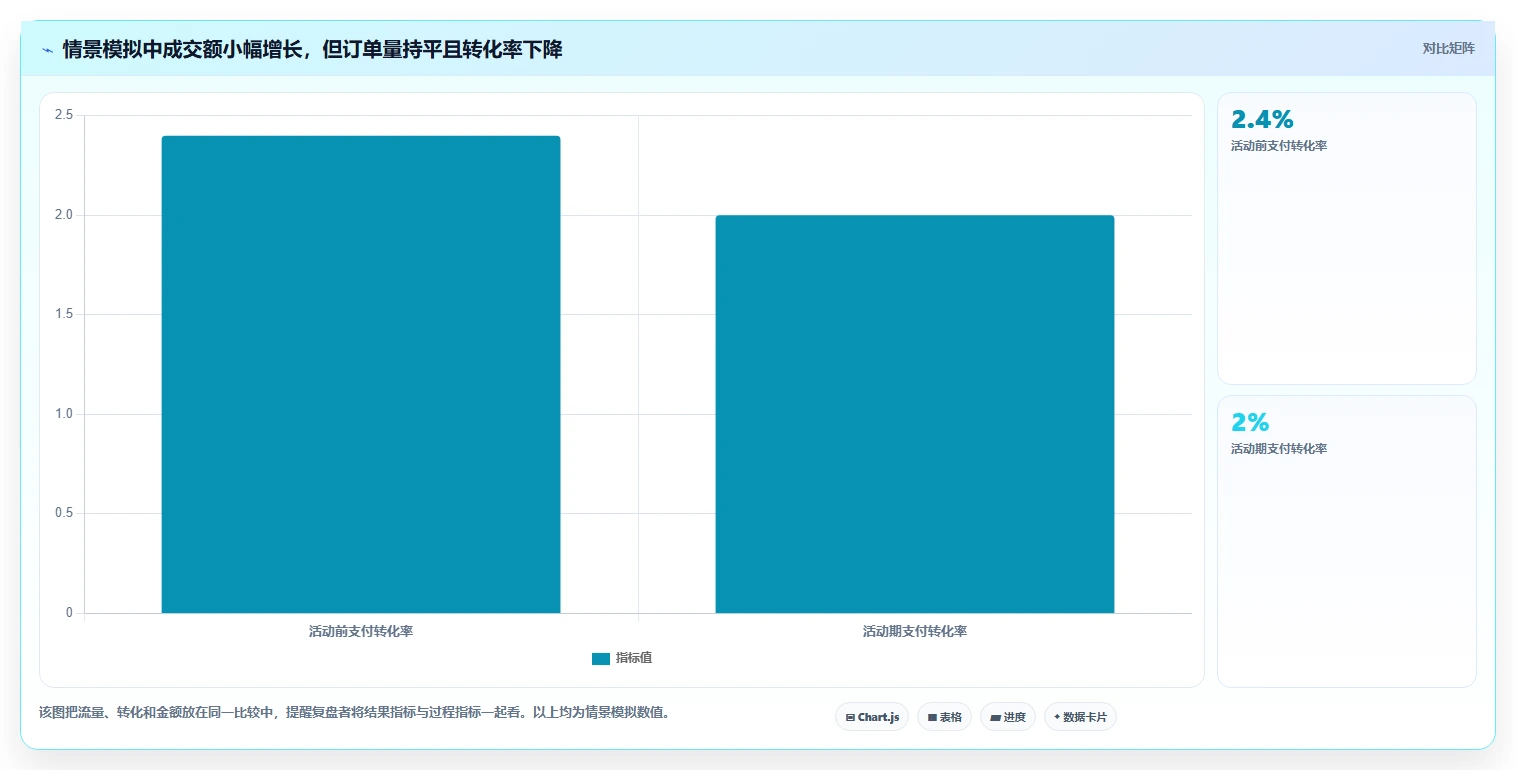Open the 2% metric card
The image size is (1516, 770).
point(1346,541)
